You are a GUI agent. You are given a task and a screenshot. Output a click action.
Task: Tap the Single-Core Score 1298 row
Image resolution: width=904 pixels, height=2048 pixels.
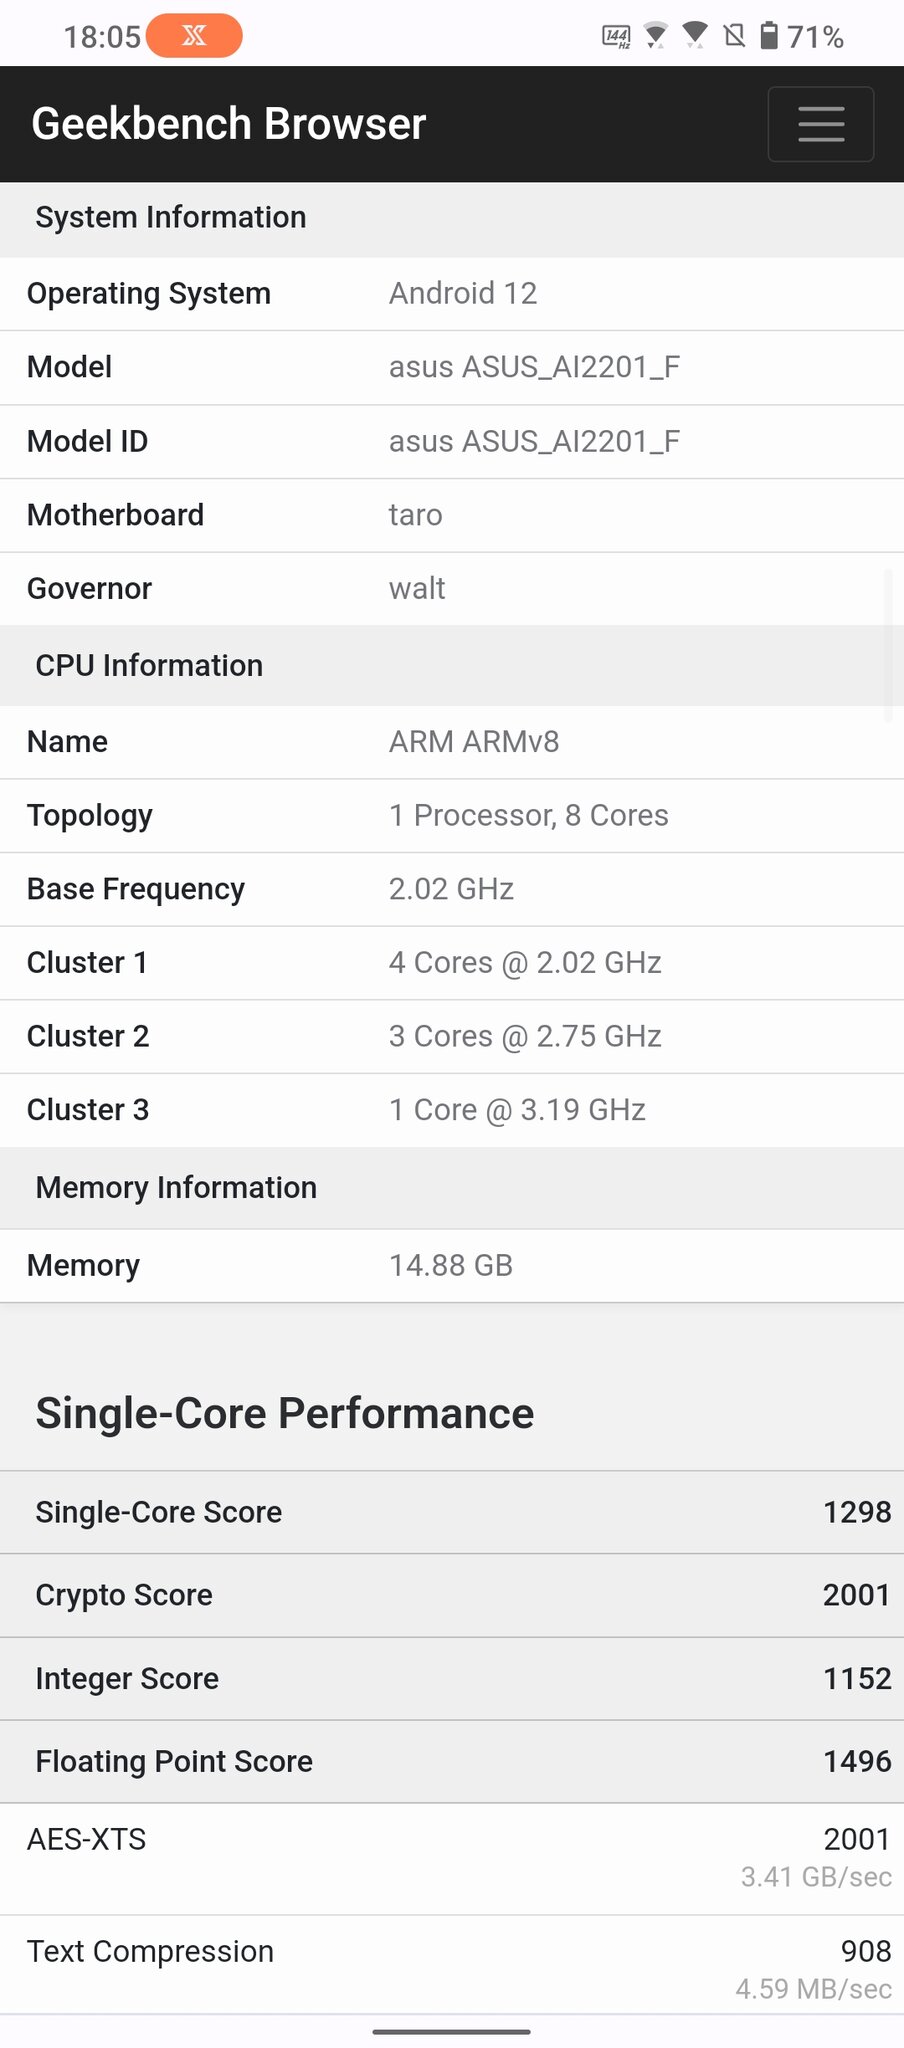pos(452,1512)
